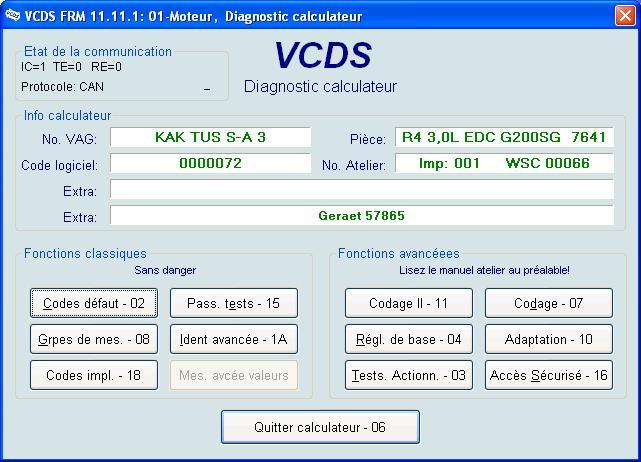Click the VCDS title bar app icon
641x462 pixels.
12,16
